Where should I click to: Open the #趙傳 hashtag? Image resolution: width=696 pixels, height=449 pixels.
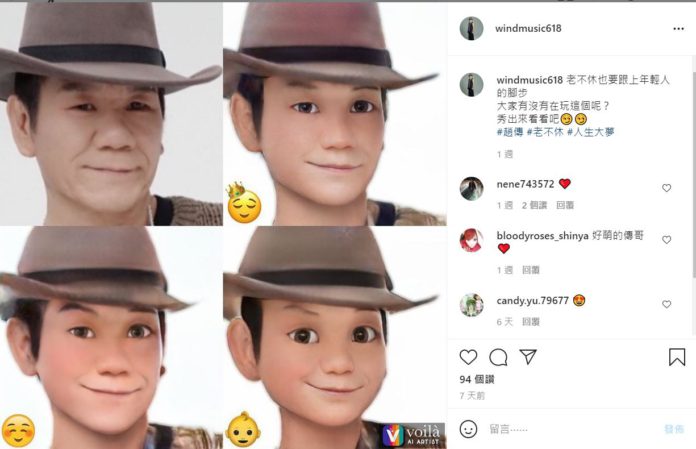click(510, 132)
